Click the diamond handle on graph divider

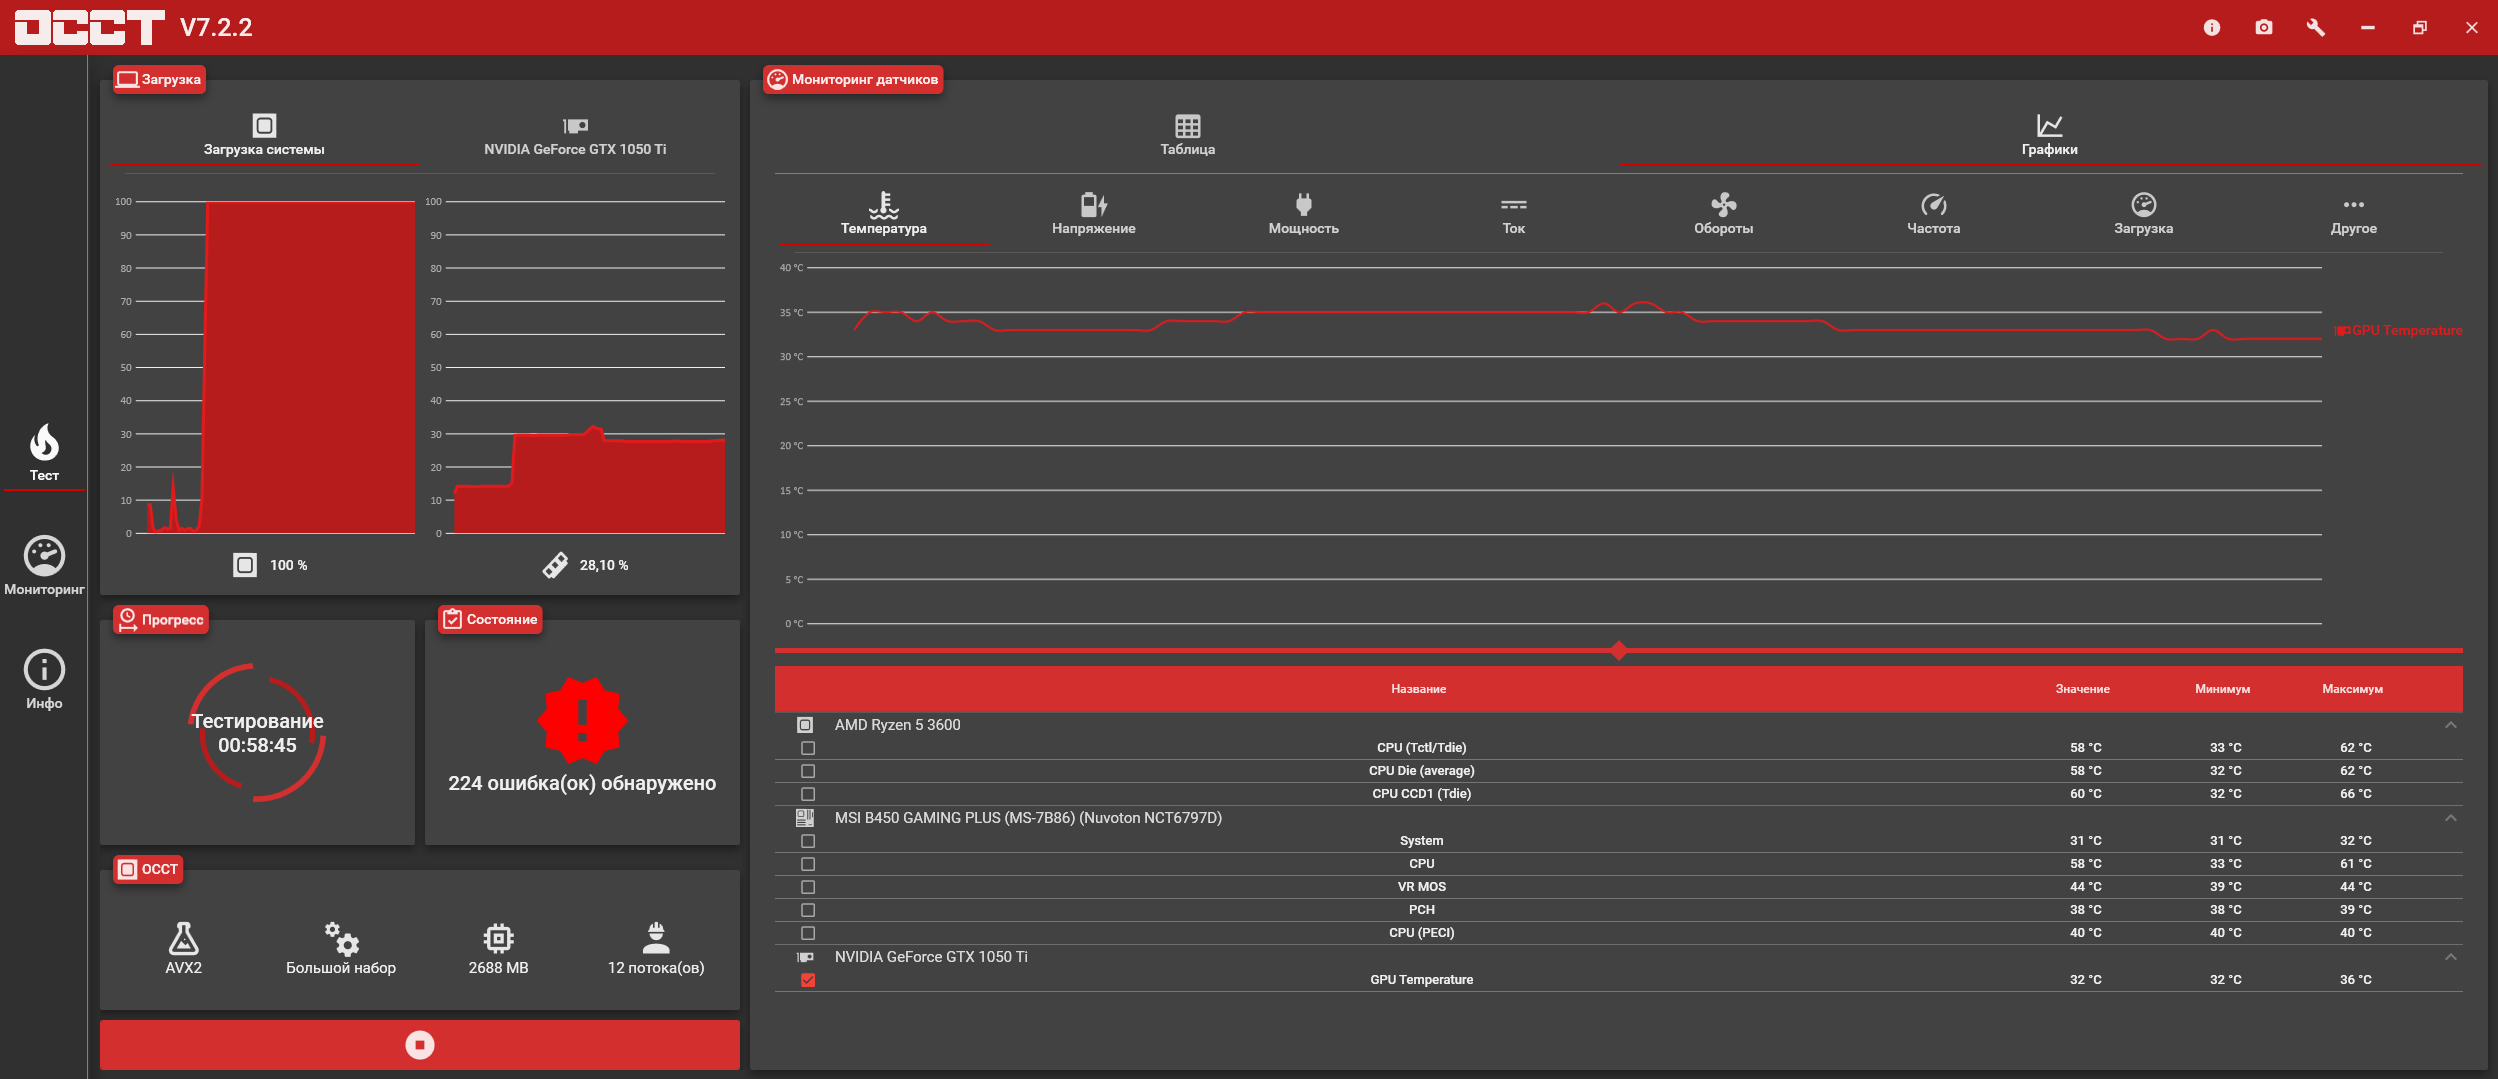1619,651
